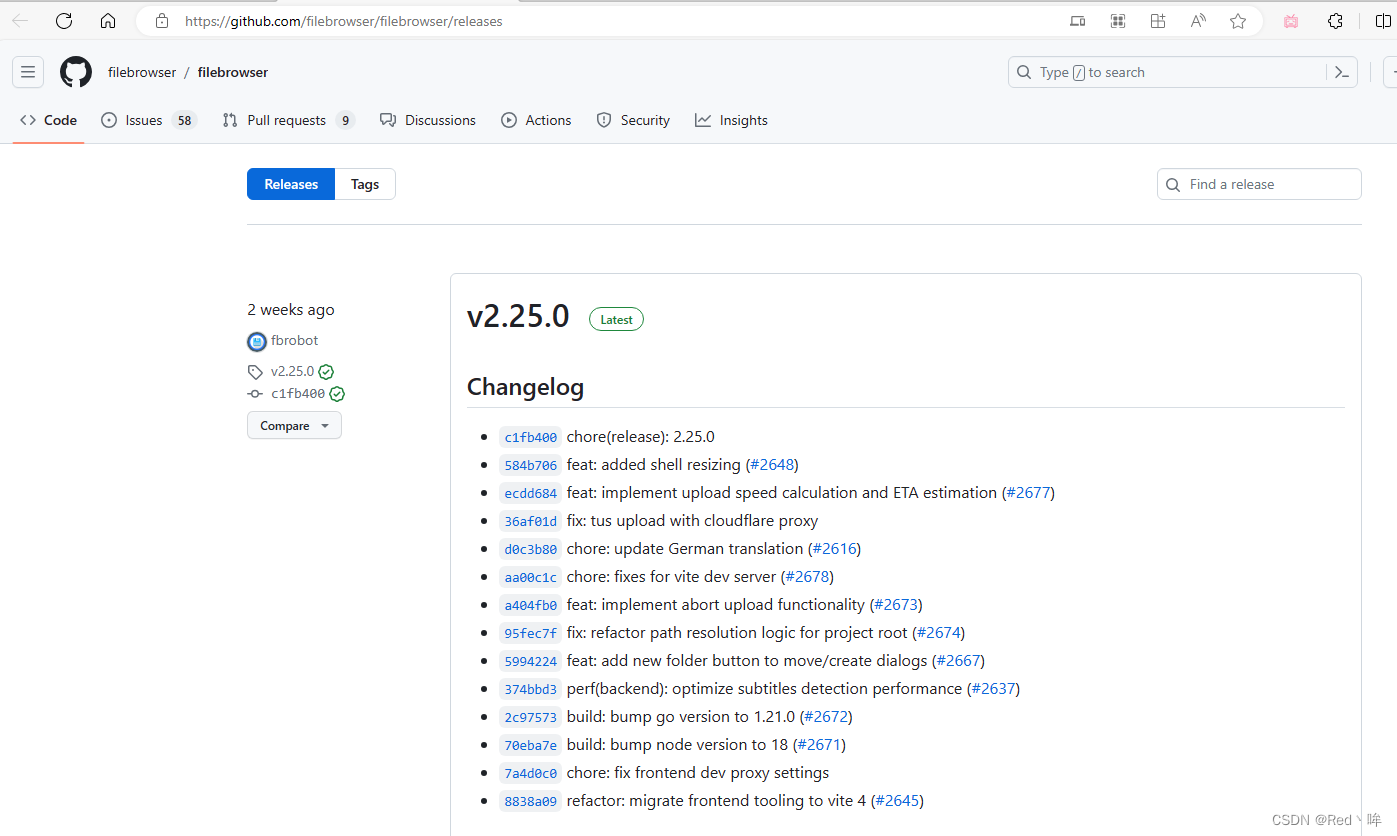Click verified badge next to v2.25.0 tag
This screenshot has width=1397, height=836.
click(x=326, y=372)
